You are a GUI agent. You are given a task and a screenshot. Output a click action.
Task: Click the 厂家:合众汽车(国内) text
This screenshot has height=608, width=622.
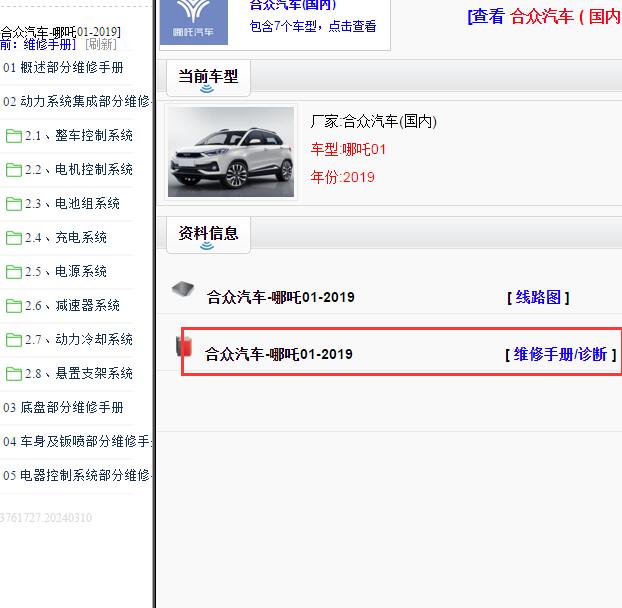[x=374, y=121]
